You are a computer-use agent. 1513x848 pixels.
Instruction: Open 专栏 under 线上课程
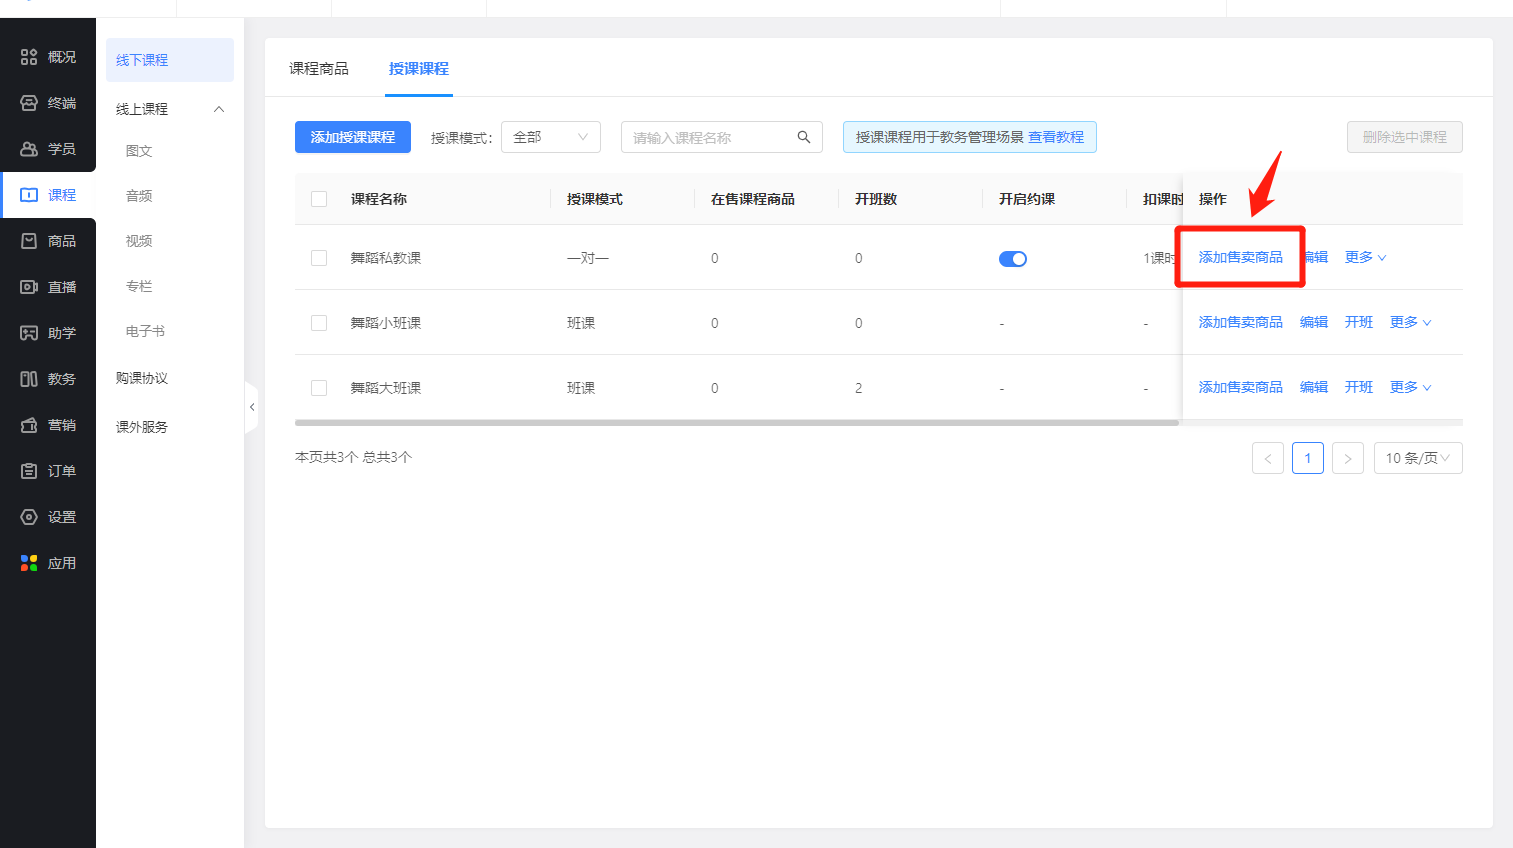(x=139, y=286)
